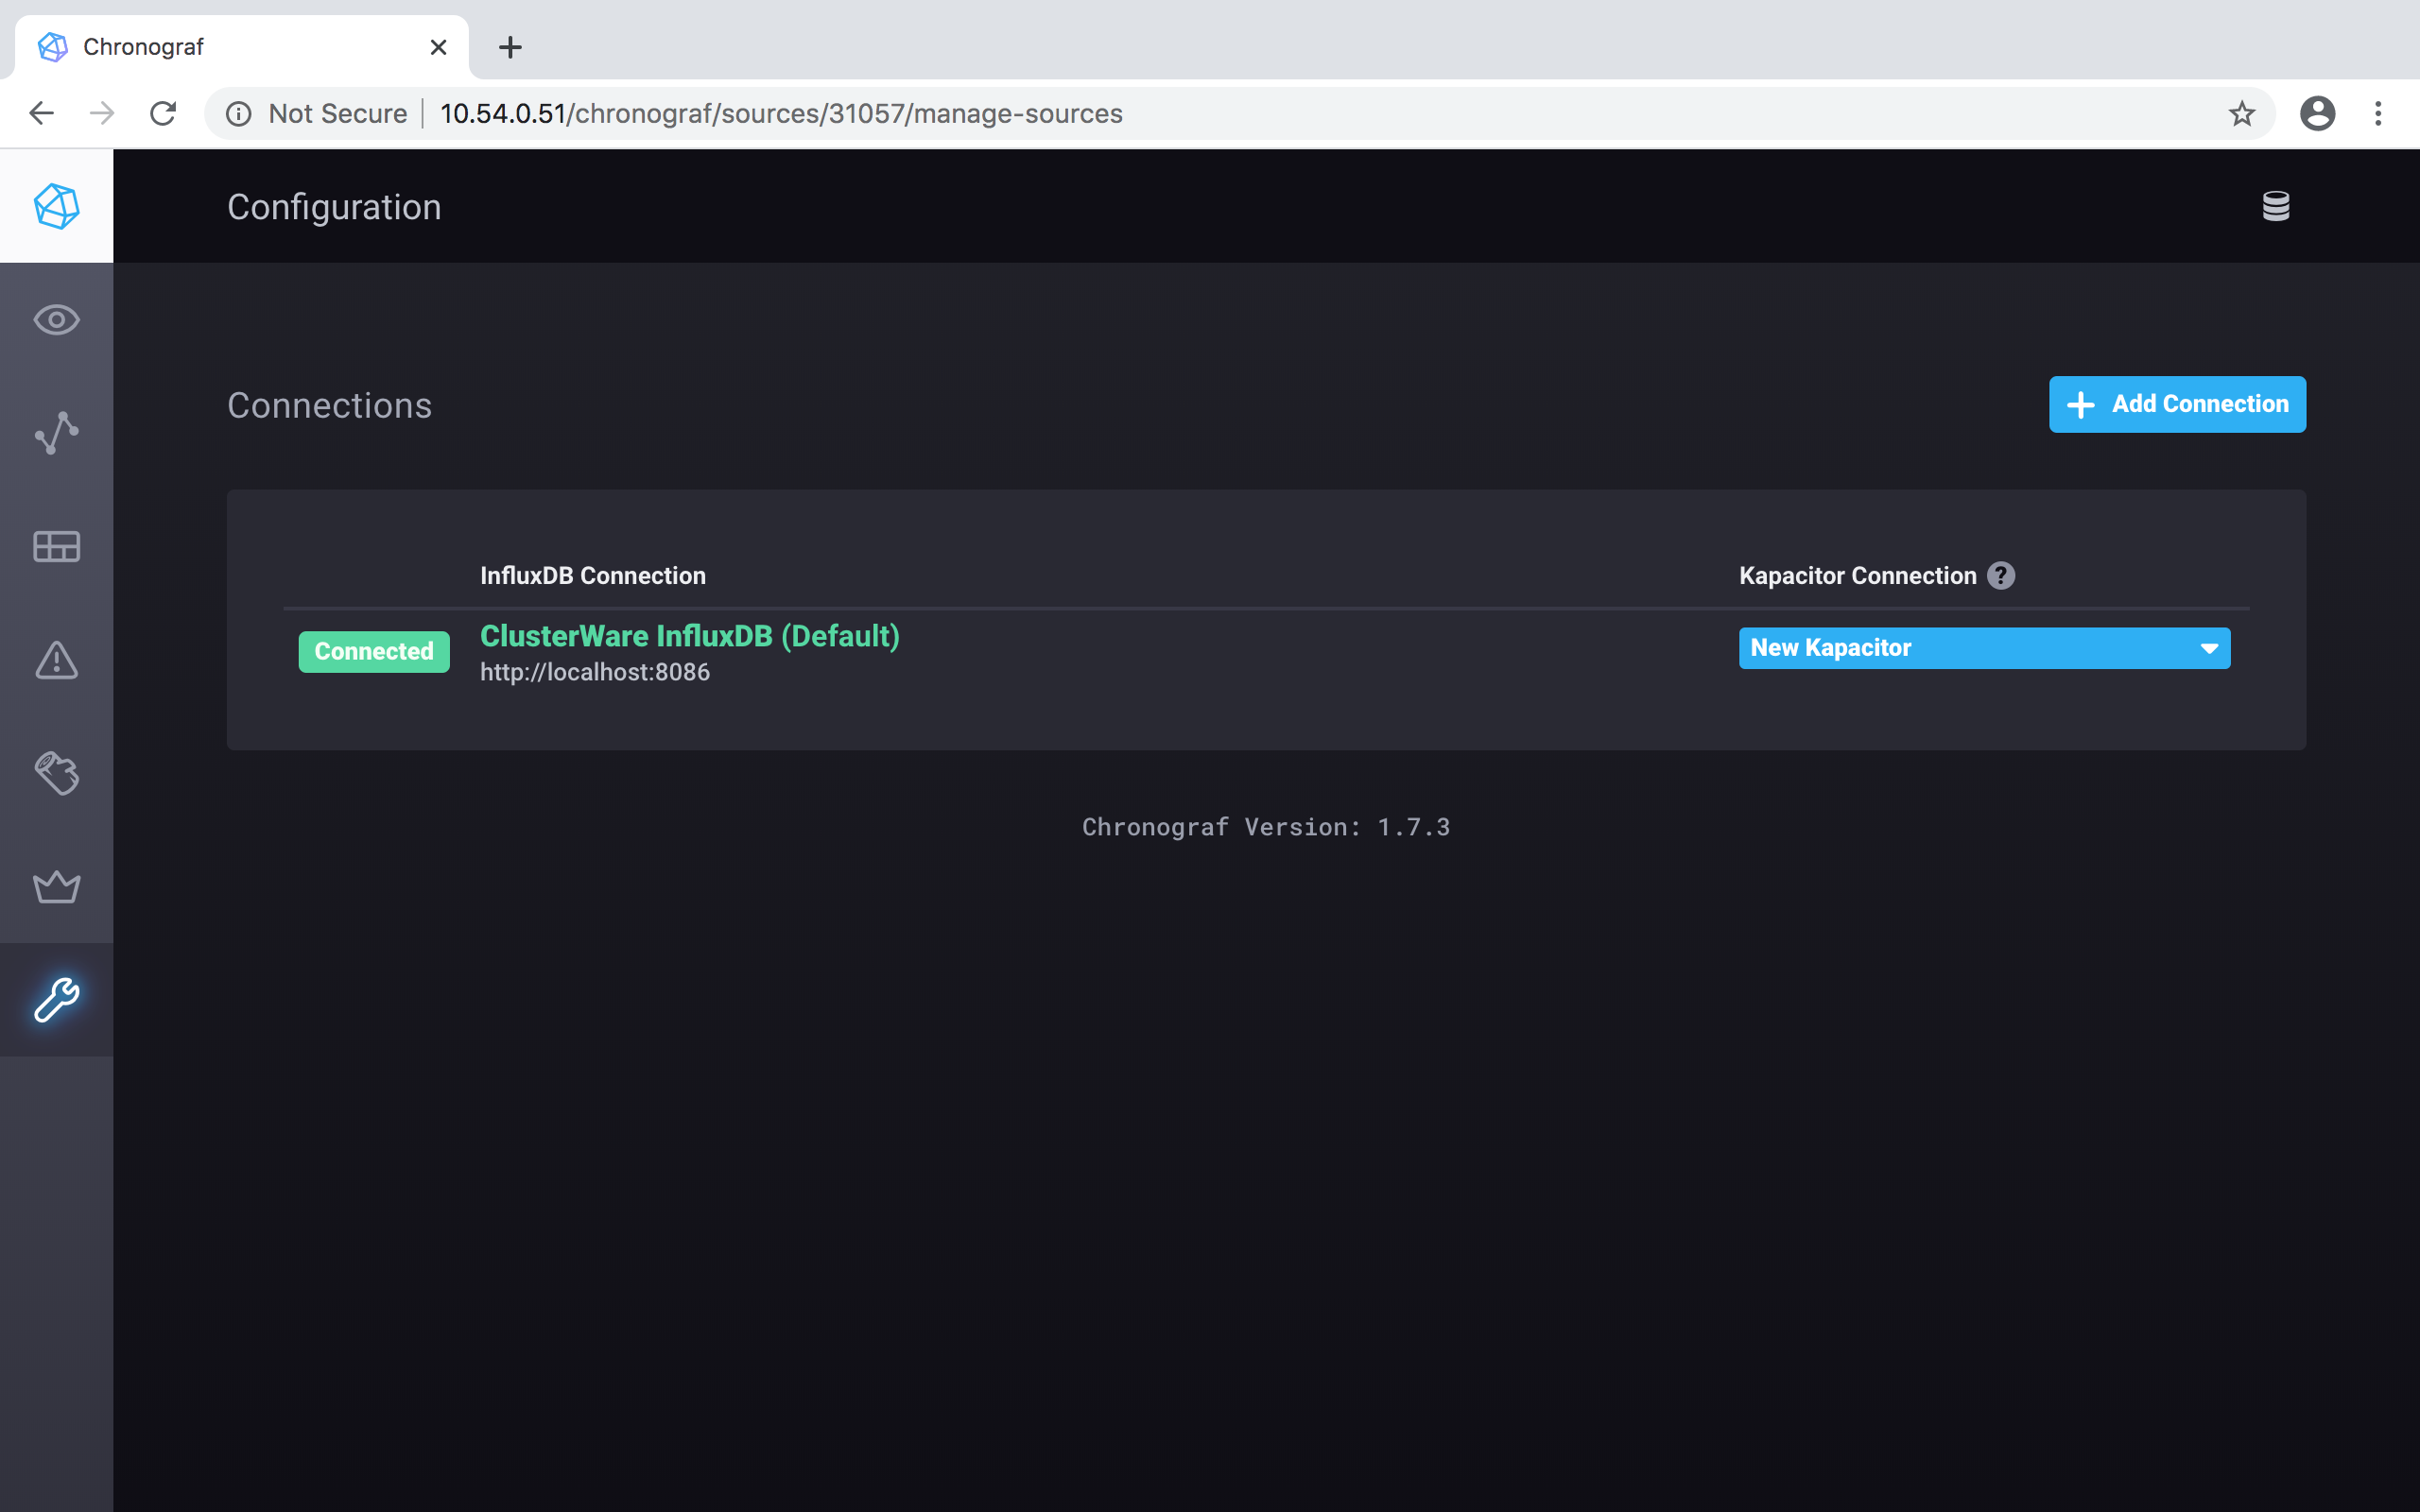2420x1512 pixels.
Task: Open ClusterWare InfluxDB (Default) connection link
Action: tap(690, 636)
